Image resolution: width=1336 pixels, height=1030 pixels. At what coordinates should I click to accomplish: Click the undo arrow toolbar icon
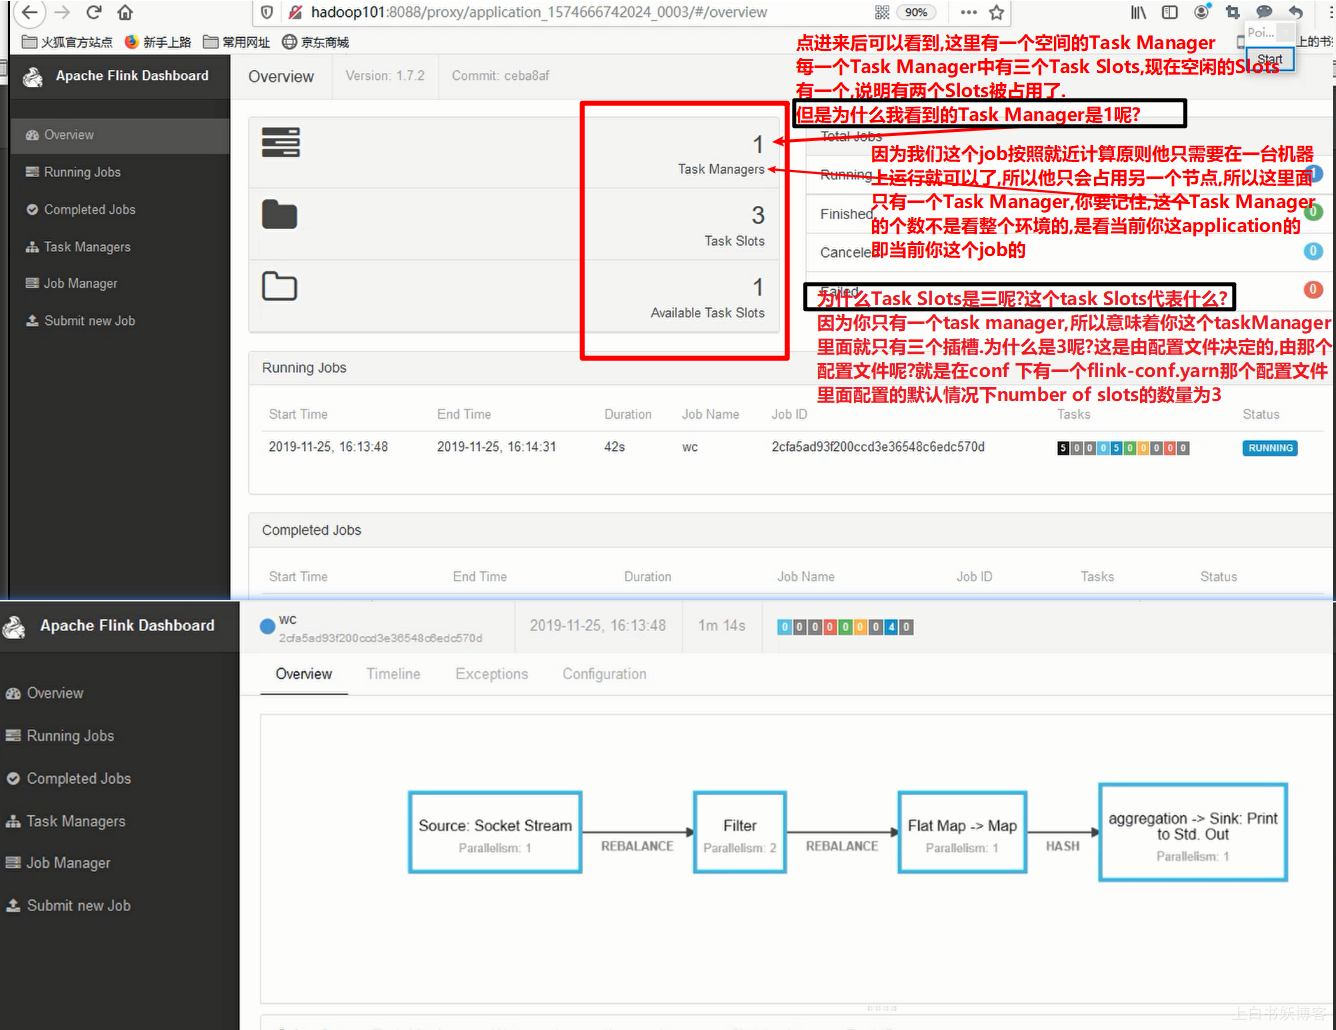1295,12
